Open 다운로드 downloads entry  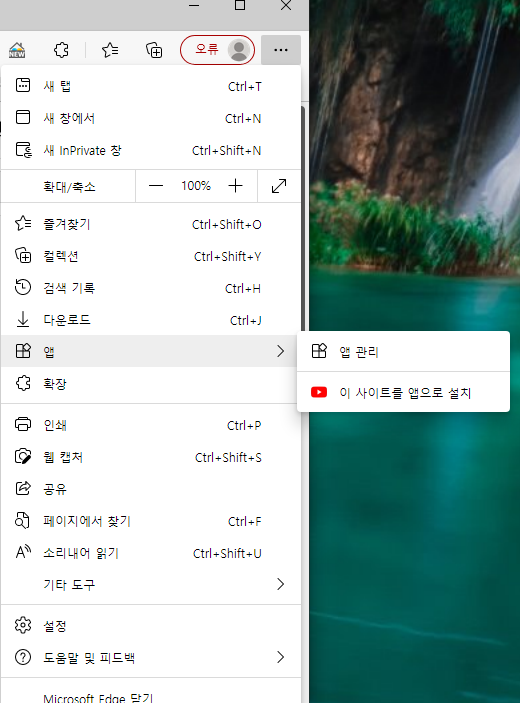coord(151,320)
